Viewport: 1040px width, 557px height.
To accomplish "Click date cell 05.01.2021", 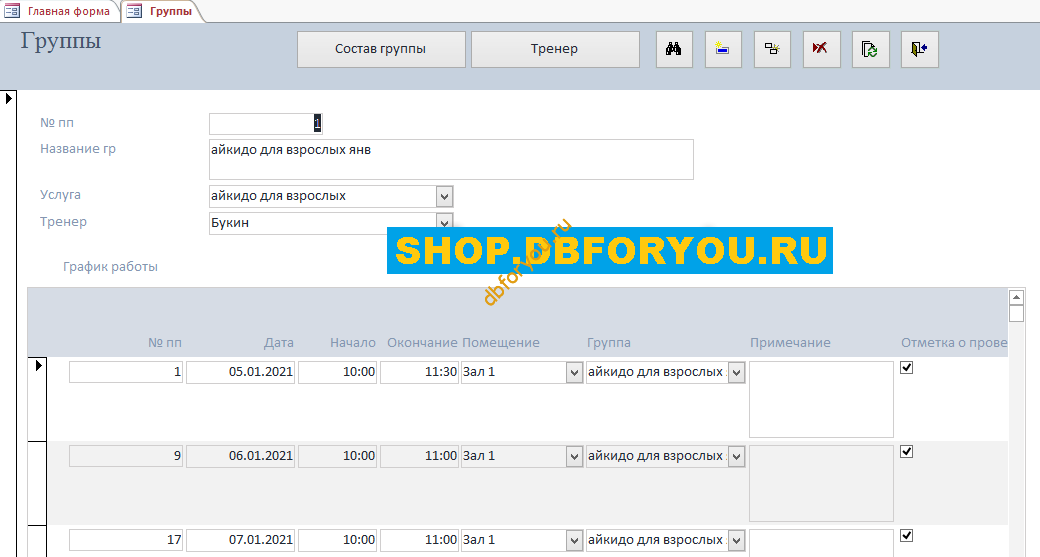I will click(x=240, y=372).
